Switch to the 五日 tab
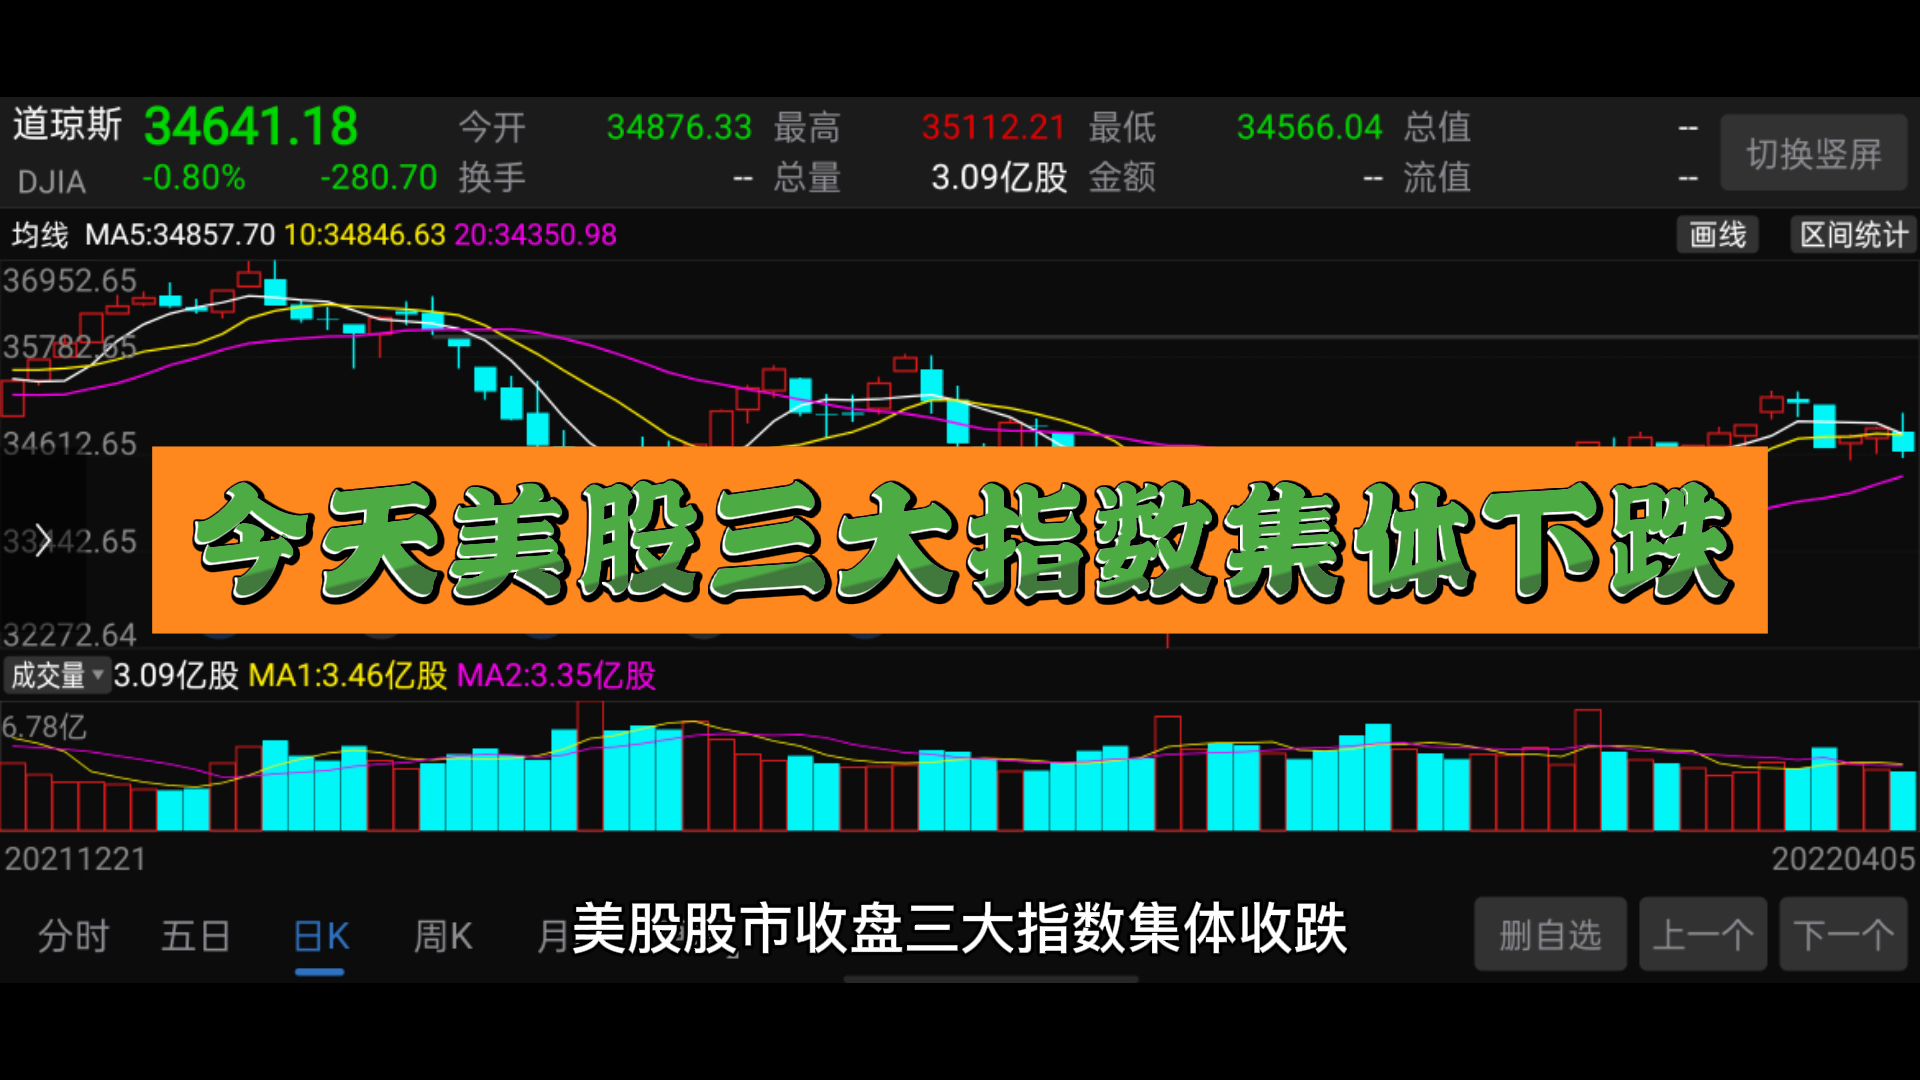The height and width of the screenshot is (1080, 1920). 196,937
